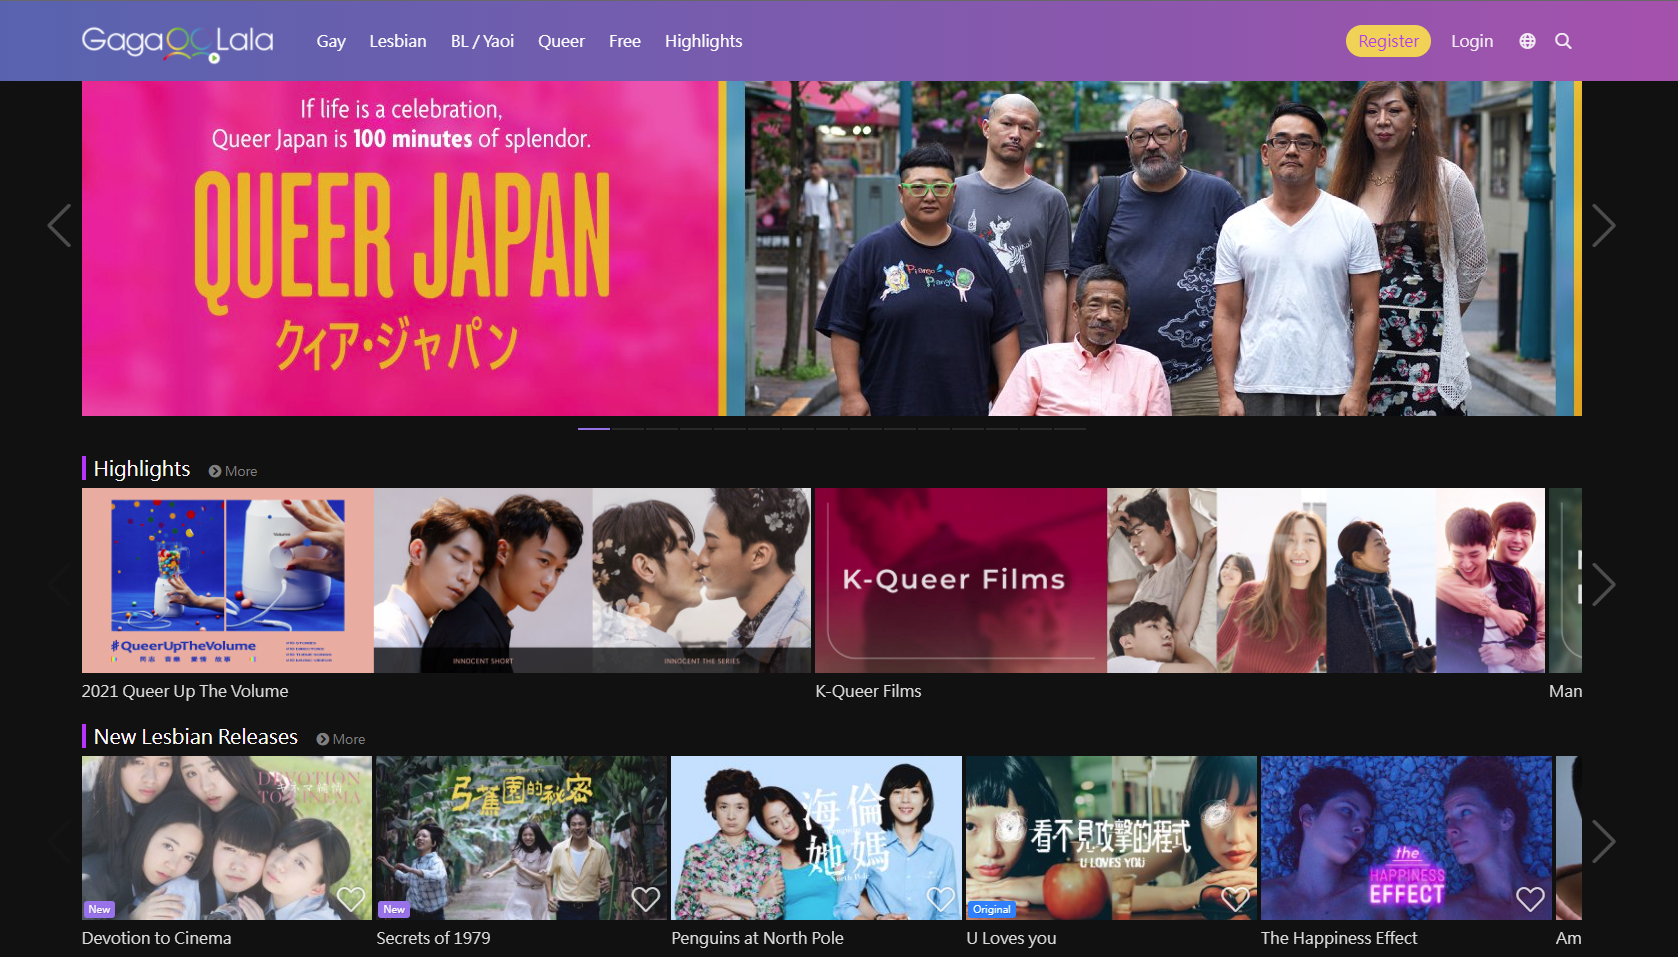Click the 'K-Queer Films' caption text
1678x957 pixels.
tap(868, 691)
